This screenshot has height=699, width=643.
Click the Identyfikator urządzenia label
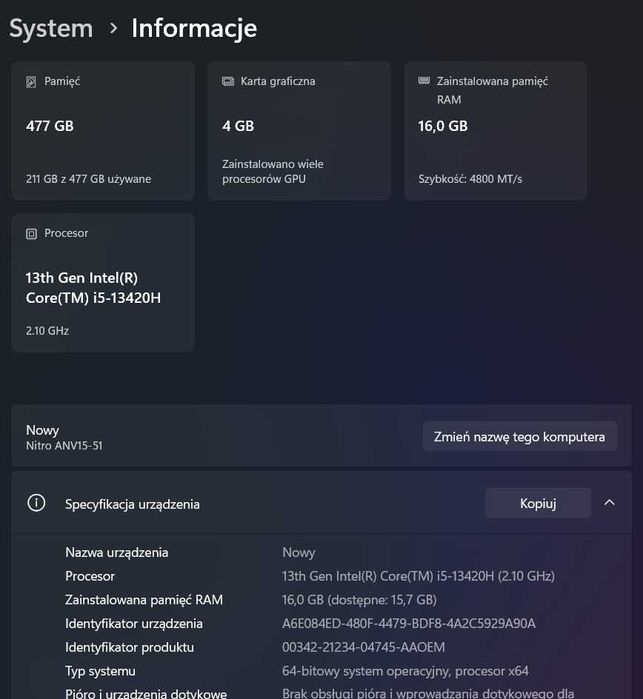tap(134, 623)
